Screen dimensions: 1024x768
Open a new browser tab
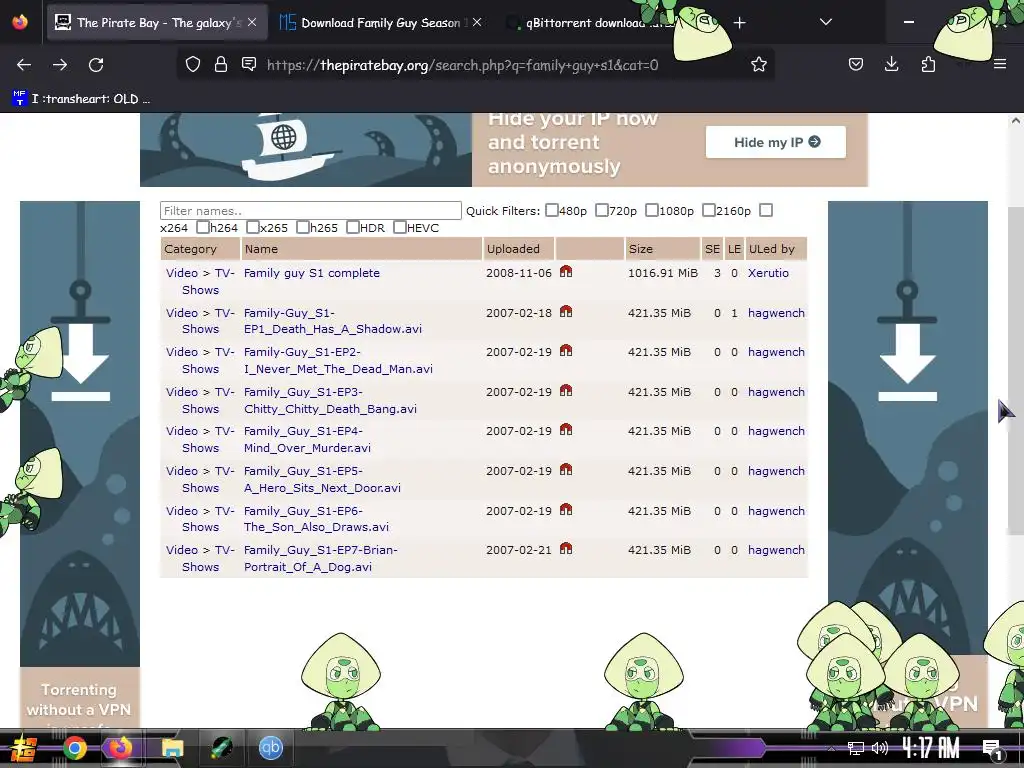(739, 23)
